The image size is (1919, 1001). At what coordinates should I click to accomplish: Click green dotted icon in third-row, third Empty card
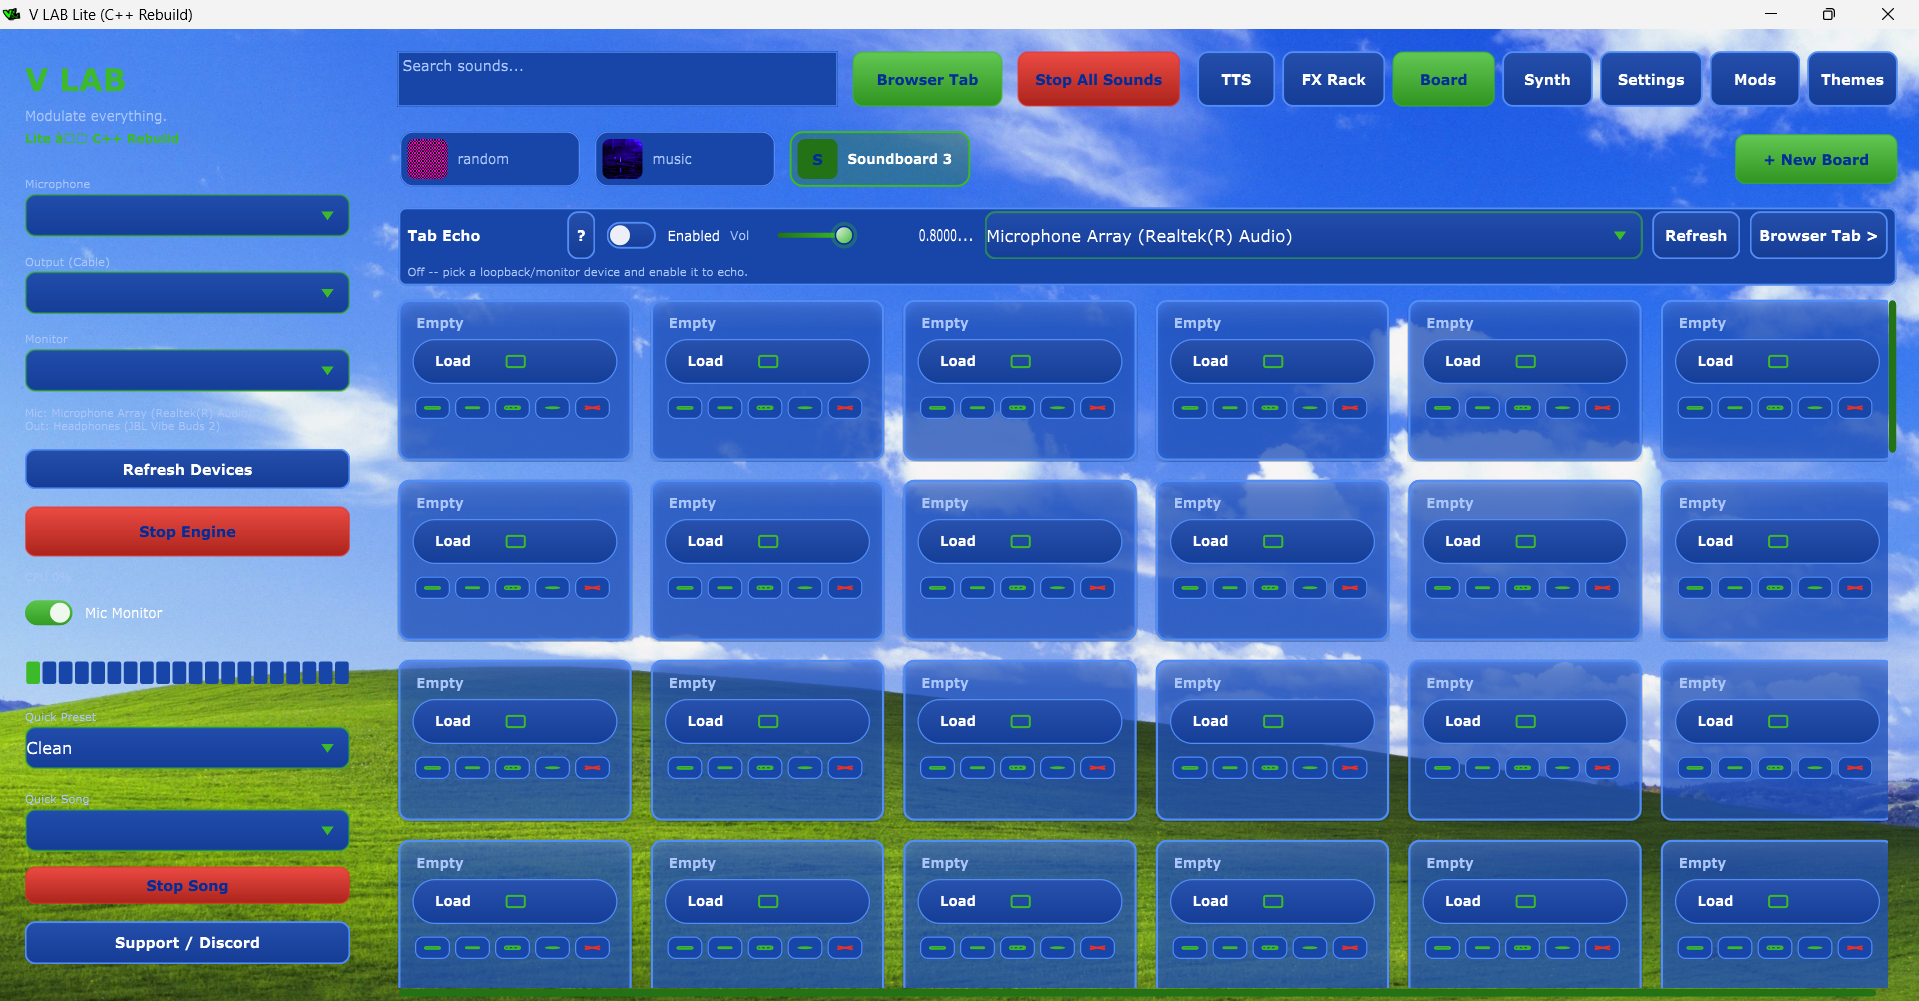pyautogui.click(x=1017, y=768)
